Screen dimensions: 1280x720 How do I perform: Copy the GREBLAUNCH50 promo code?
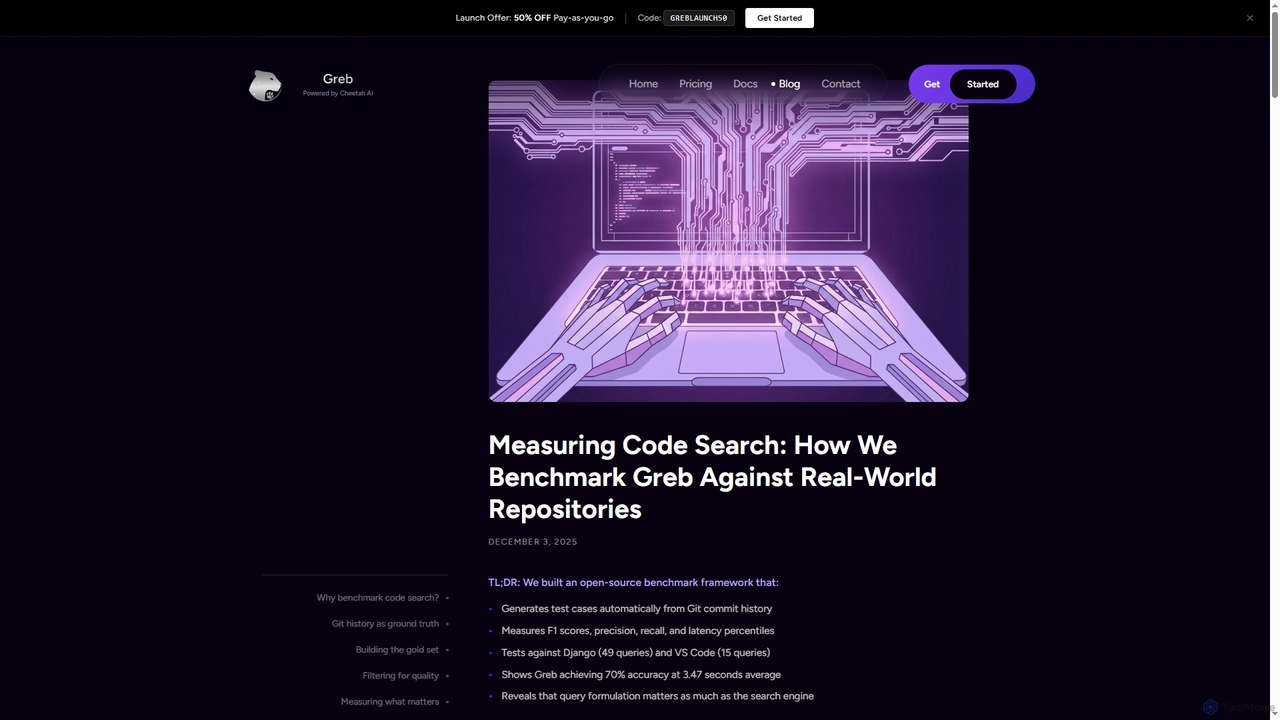(x=699, y=18)
